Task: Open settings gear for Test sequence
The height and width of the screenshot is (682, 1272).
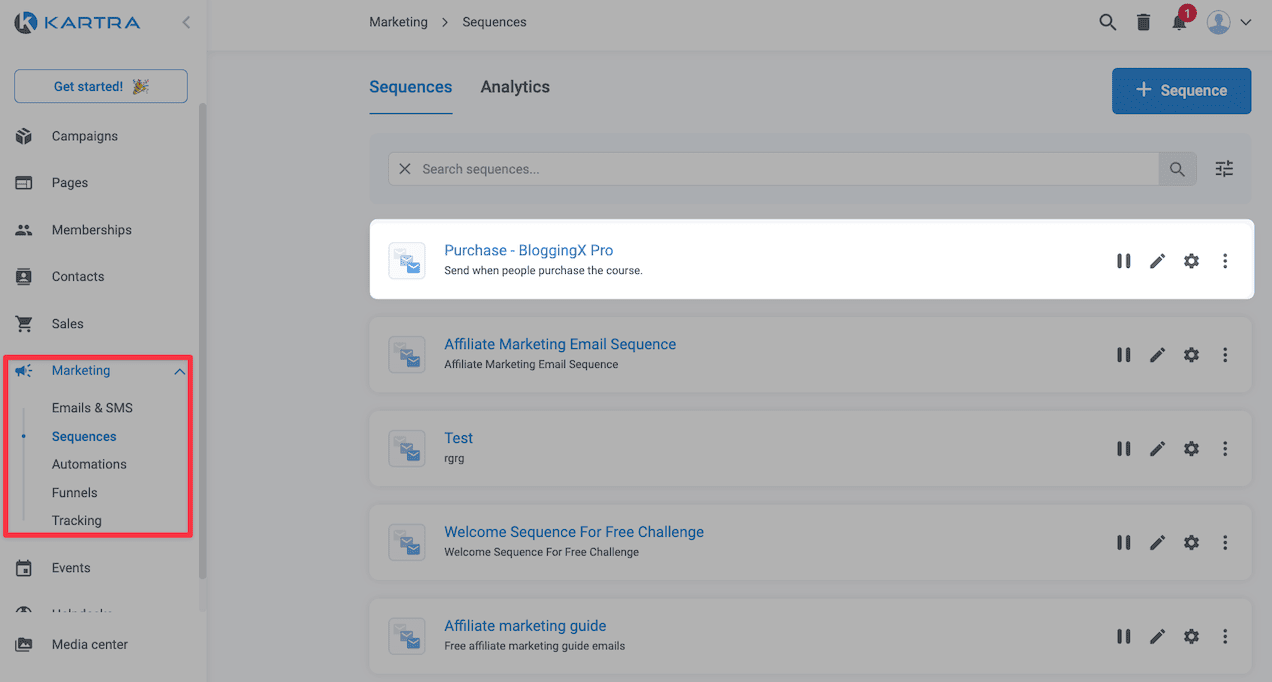Action: pos(1191,449)
